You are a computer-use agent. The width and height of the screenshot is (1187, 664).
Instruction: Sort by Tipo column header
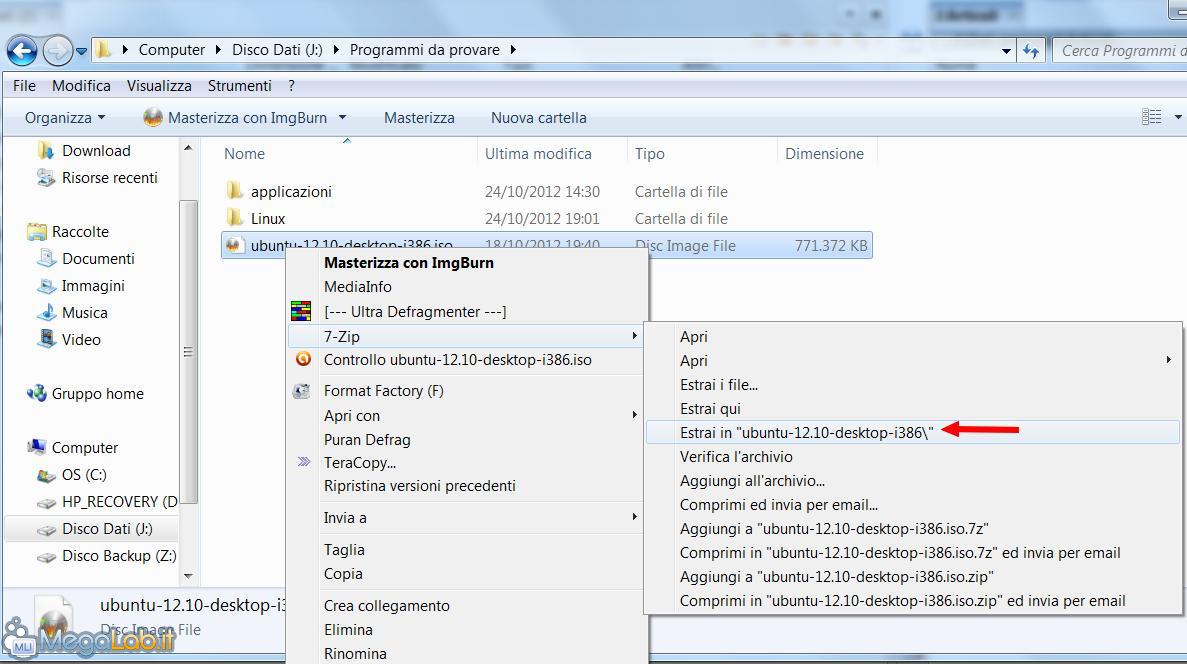point(650,154)
